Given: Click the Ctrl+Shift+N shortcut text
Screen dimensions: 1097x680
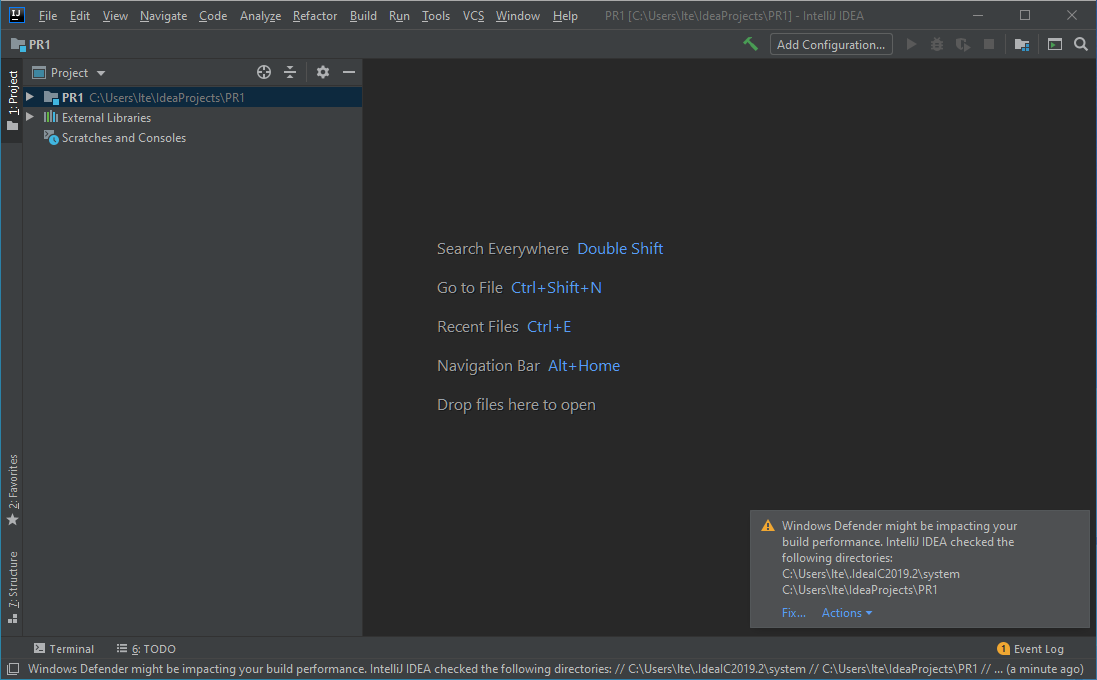Looking at the screenshot, I should [x=556, y=288].
